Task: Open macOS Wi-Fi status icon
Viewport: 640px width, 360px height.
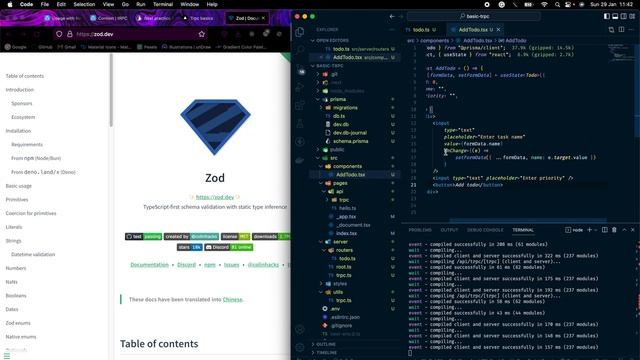Action: click(544, 4)
